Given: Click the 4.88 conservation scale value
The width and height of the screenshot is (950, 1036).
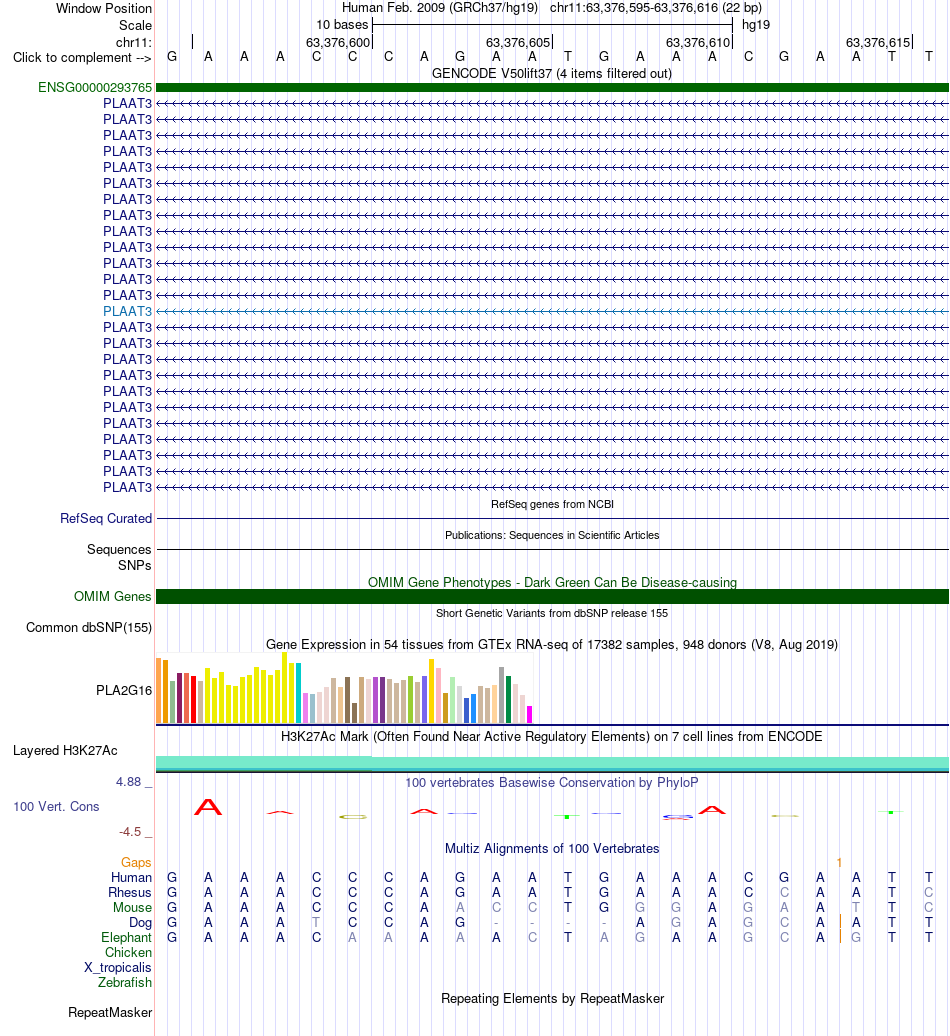Looking at the screenshot, I should (x=128, y=782).
